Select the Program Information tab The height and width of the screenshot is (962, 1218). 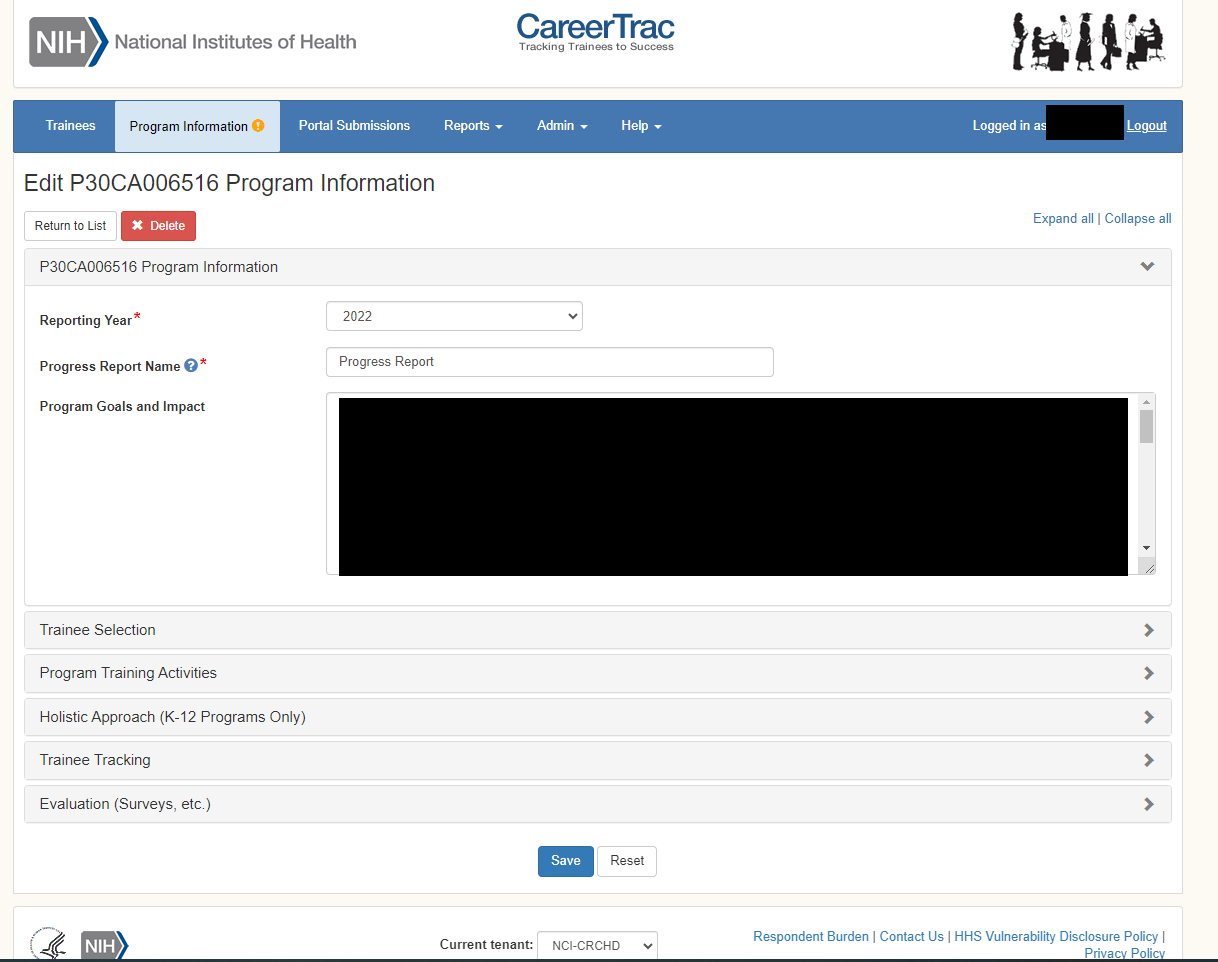click(x=197, y=126)
